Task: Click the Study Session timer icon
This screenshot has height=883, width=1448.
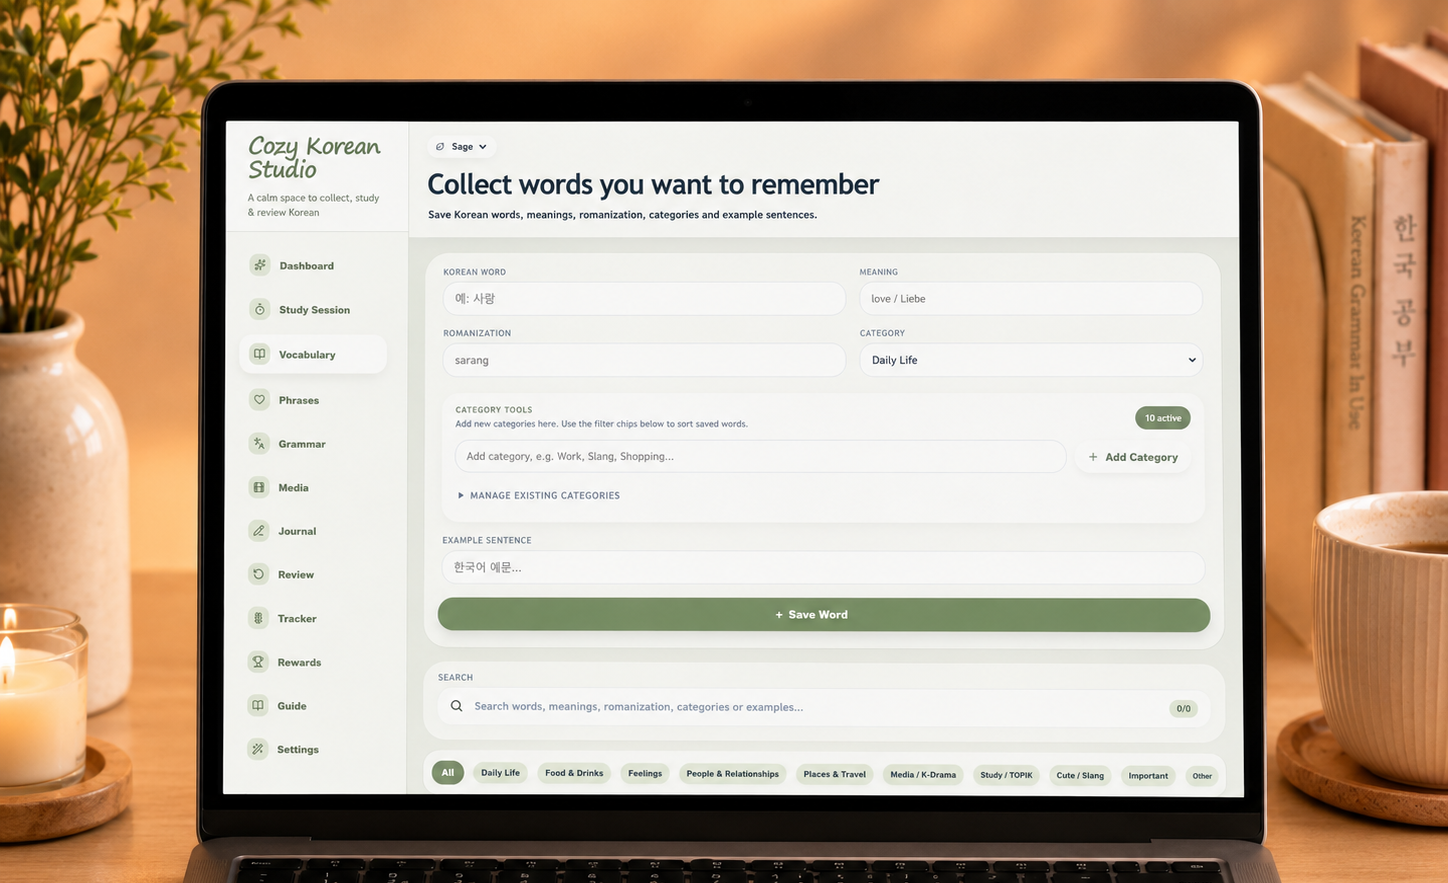Action: 260,309
